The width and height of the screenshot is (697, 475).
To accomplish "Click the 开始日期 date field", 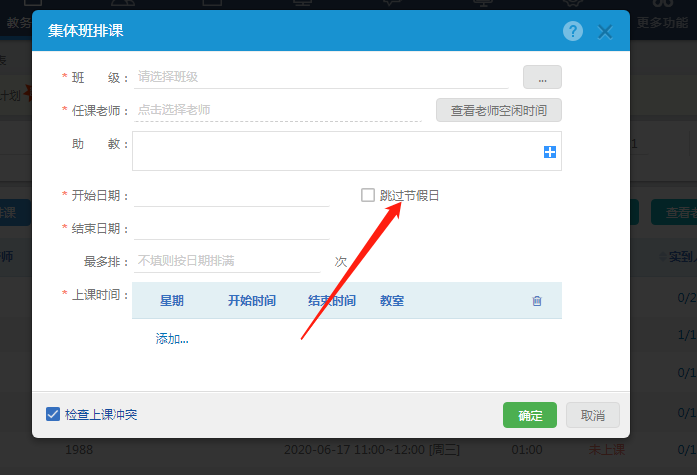I will click(232, 196).
